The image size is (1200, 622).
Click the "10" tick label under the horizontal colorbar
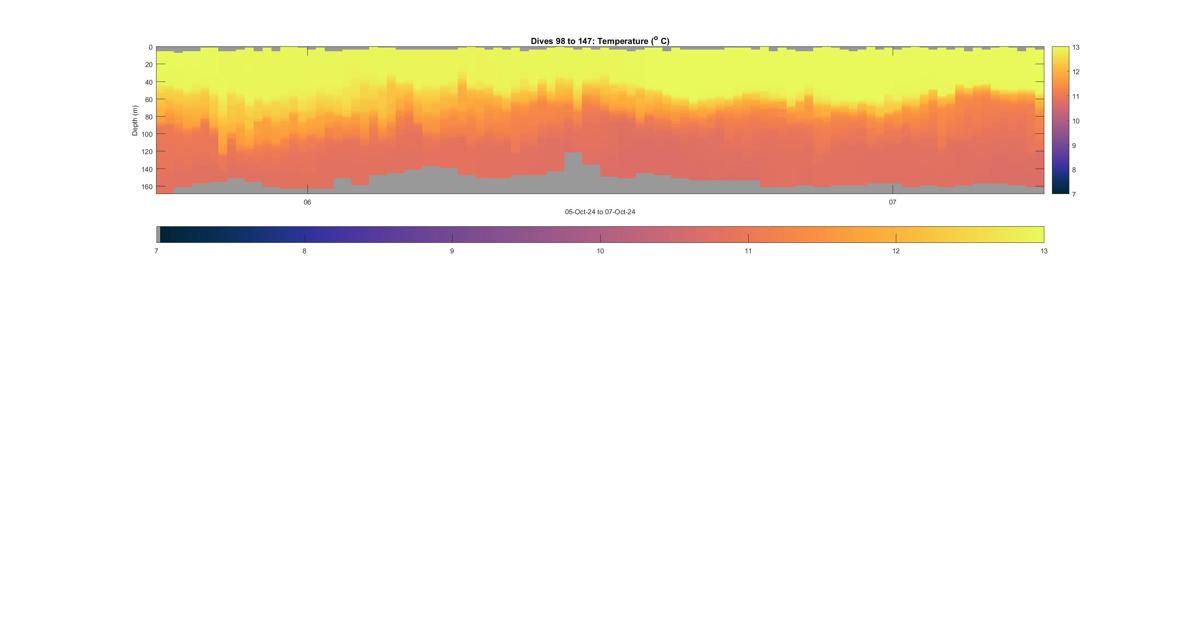click(x=600, y=251)
